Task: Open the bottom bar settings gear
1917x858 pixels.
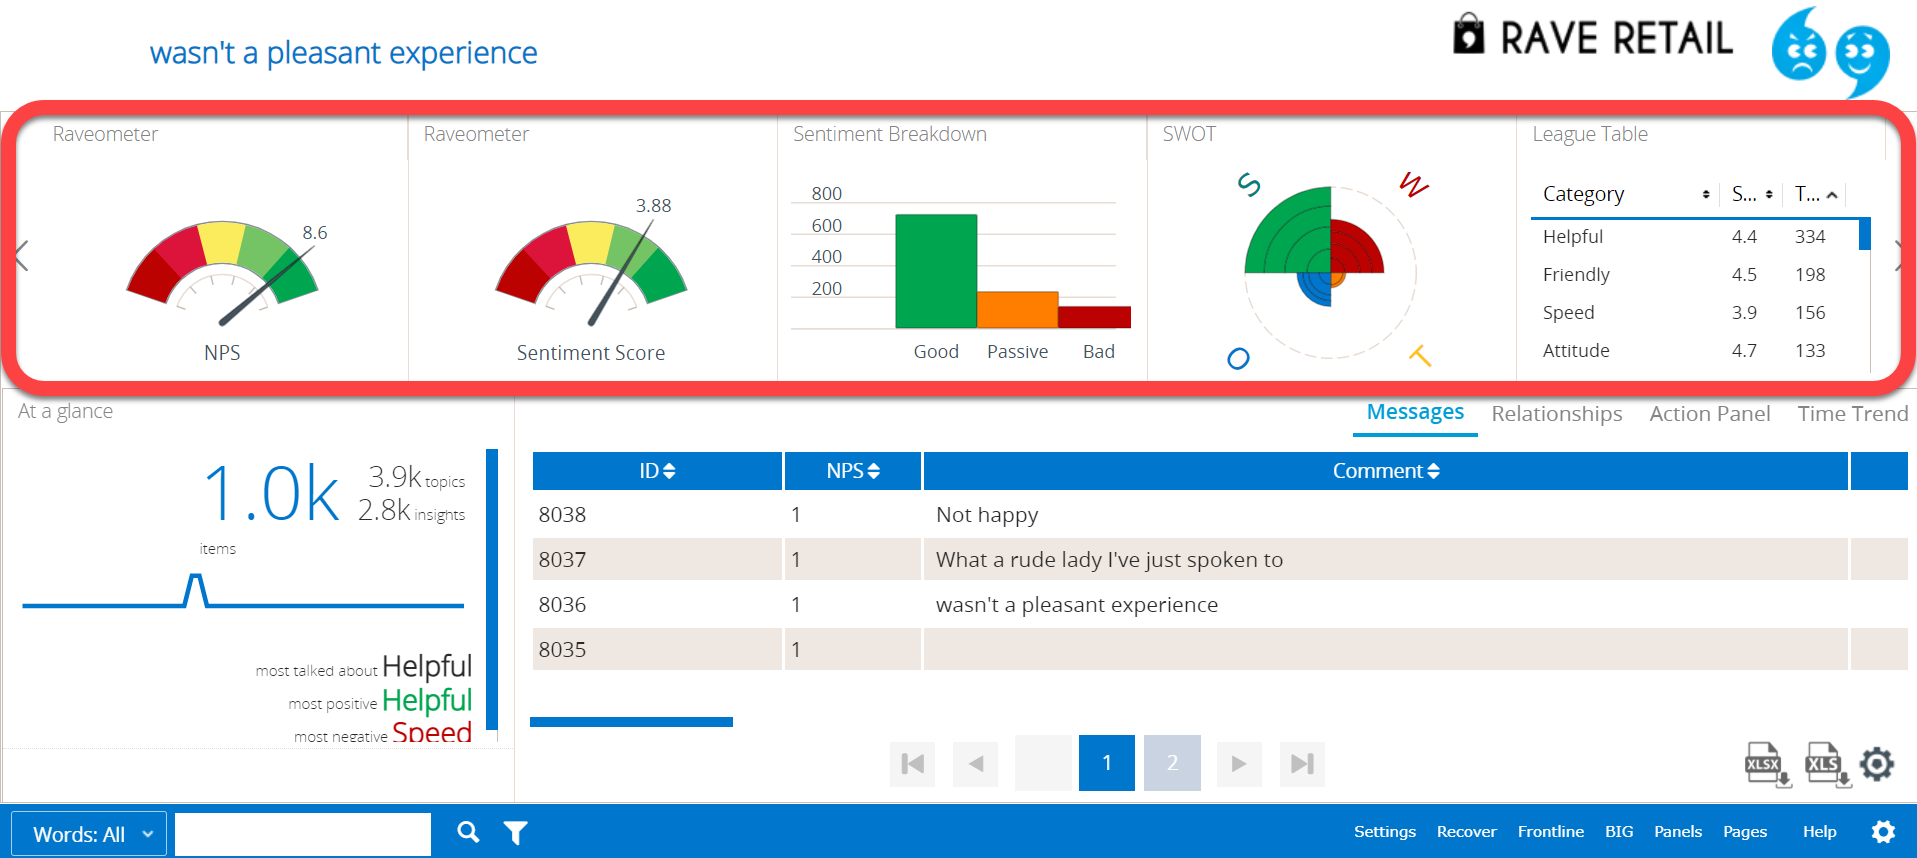Action: pos(1883,832)
